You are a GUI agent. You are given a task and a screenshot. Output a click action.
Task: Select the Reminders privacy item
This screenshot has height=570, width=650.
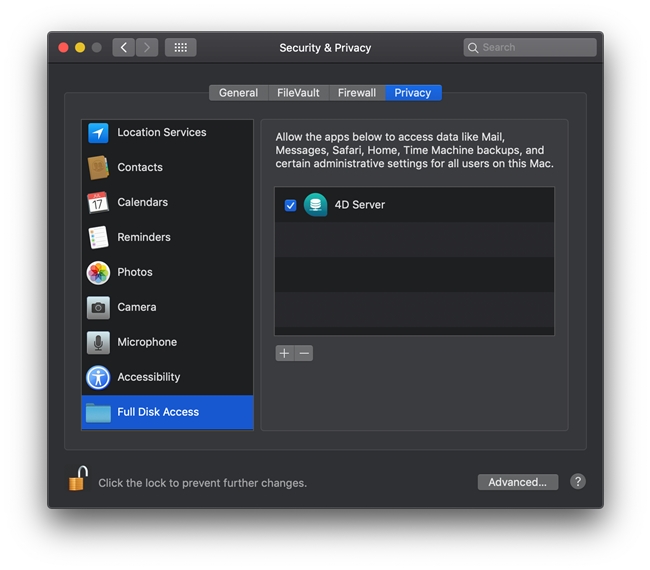click(x=143, y=237)
